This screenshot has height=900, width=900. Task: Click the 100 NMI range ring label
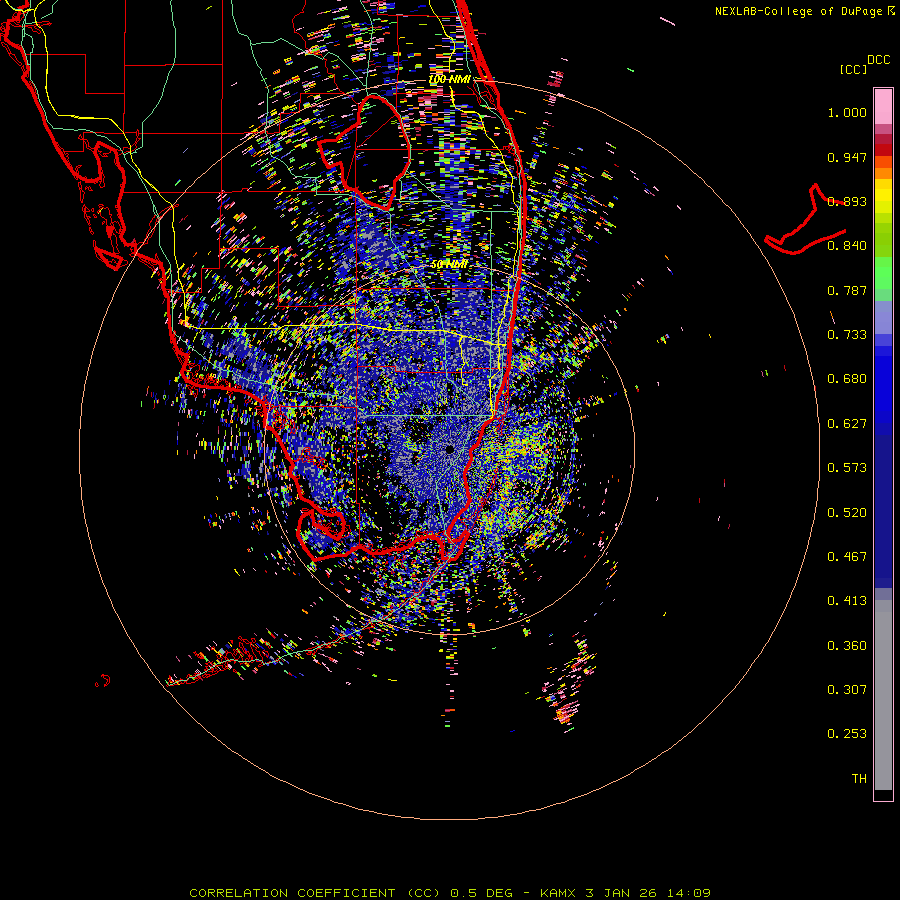tap(449, 79)
